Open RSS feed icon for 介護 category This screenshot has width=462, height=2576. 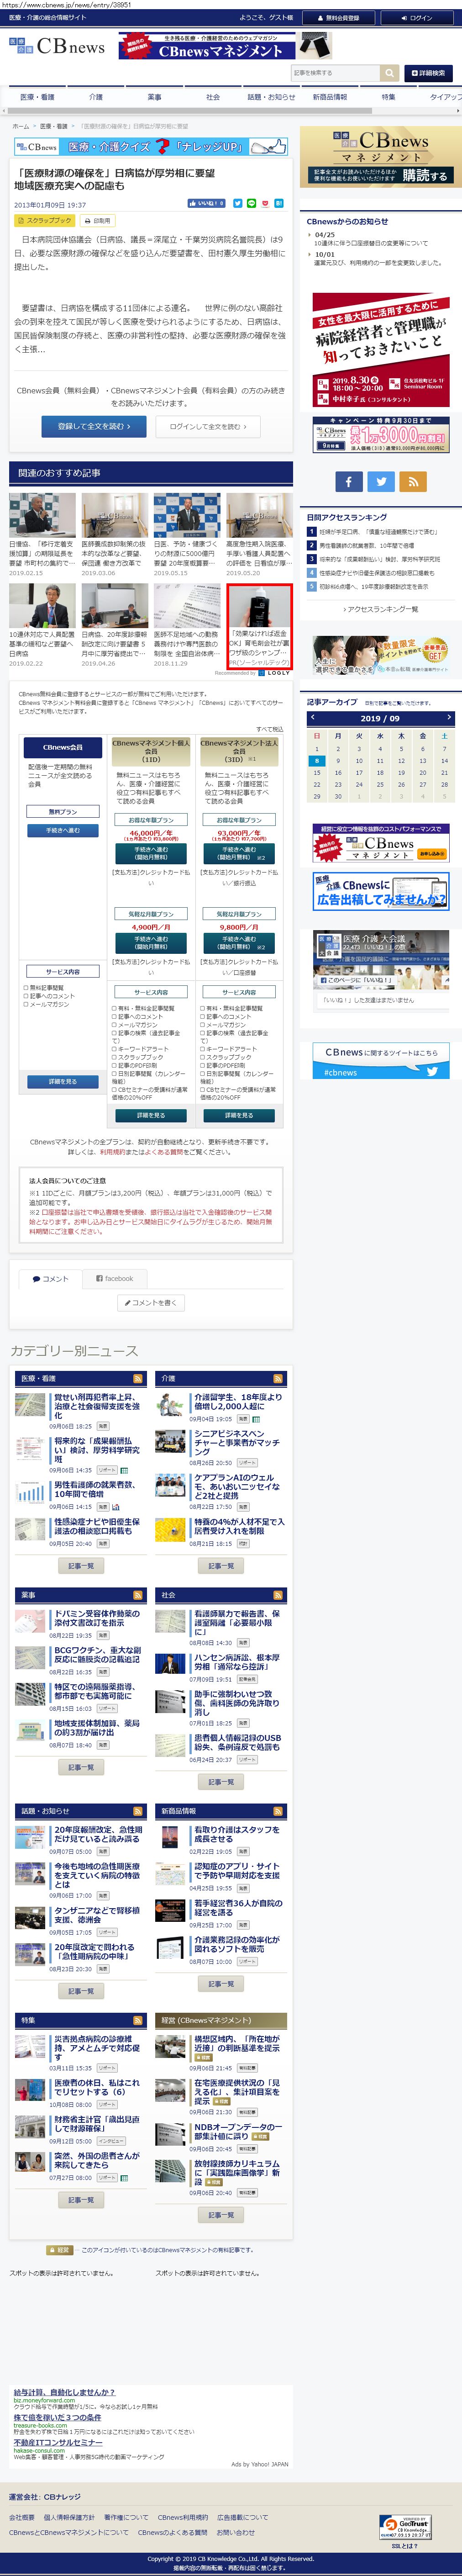click(x=278, y=1378)
